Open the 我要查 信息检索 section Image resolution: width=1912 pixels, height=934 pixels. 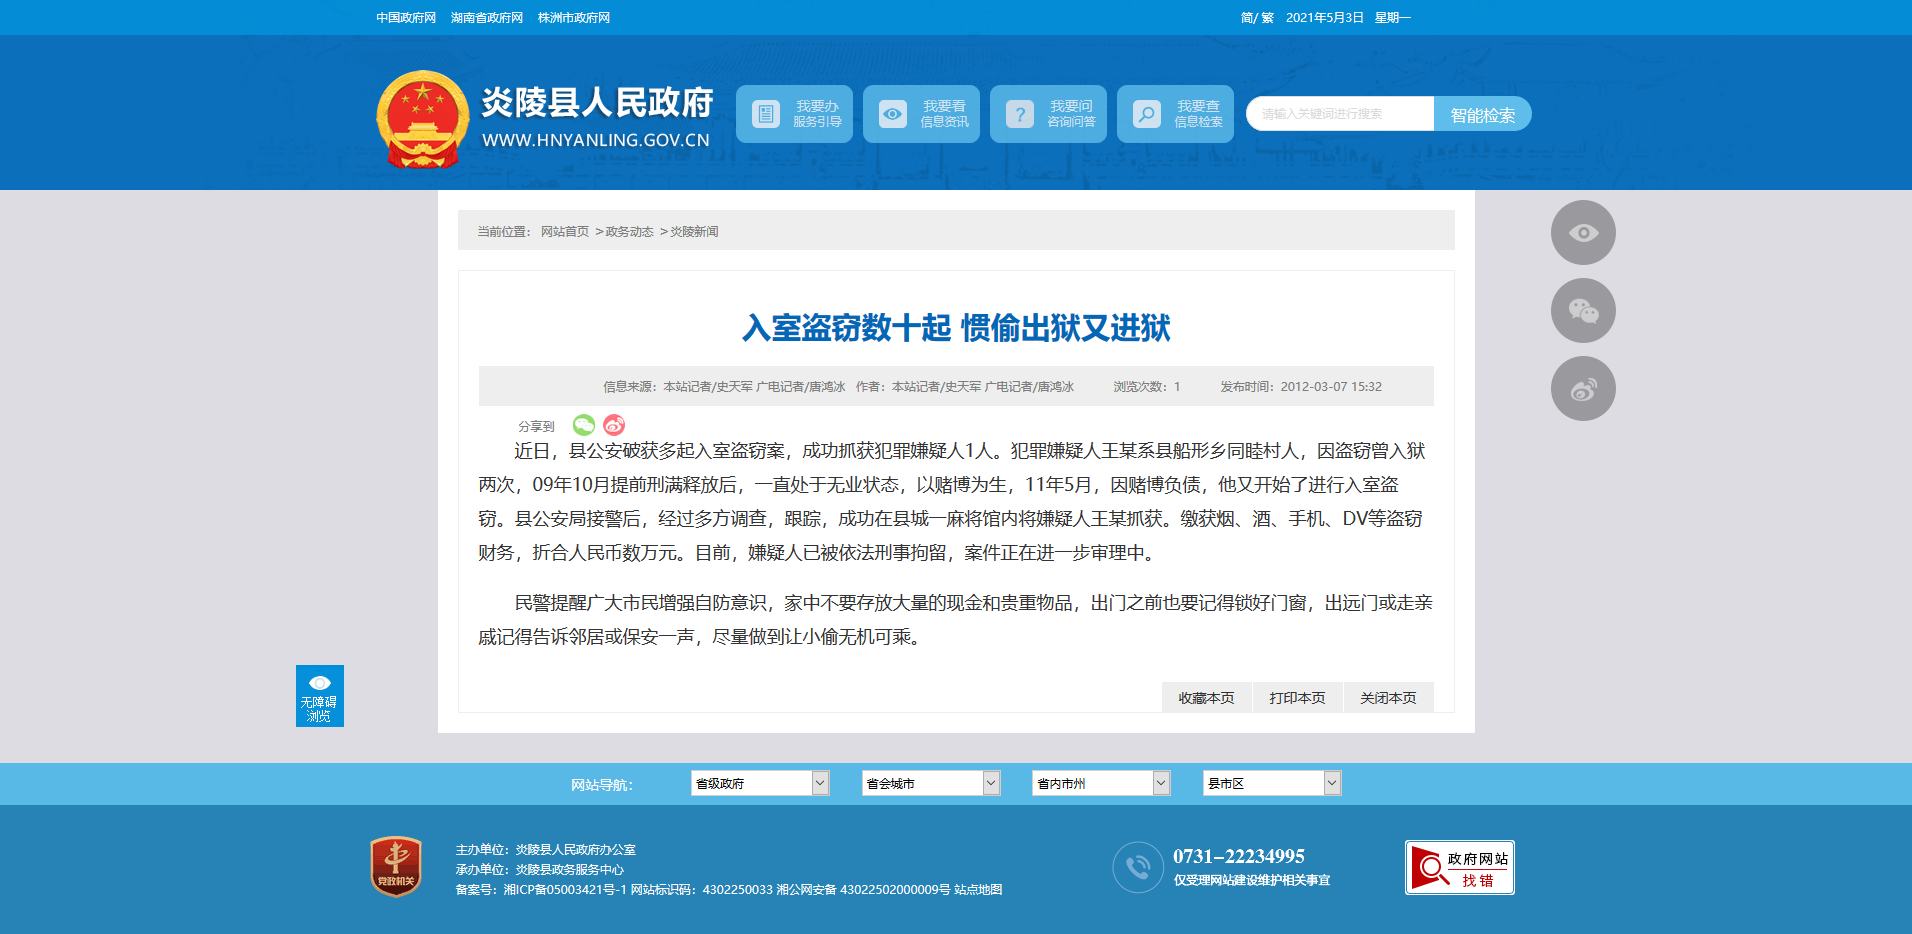[1175, 114]
